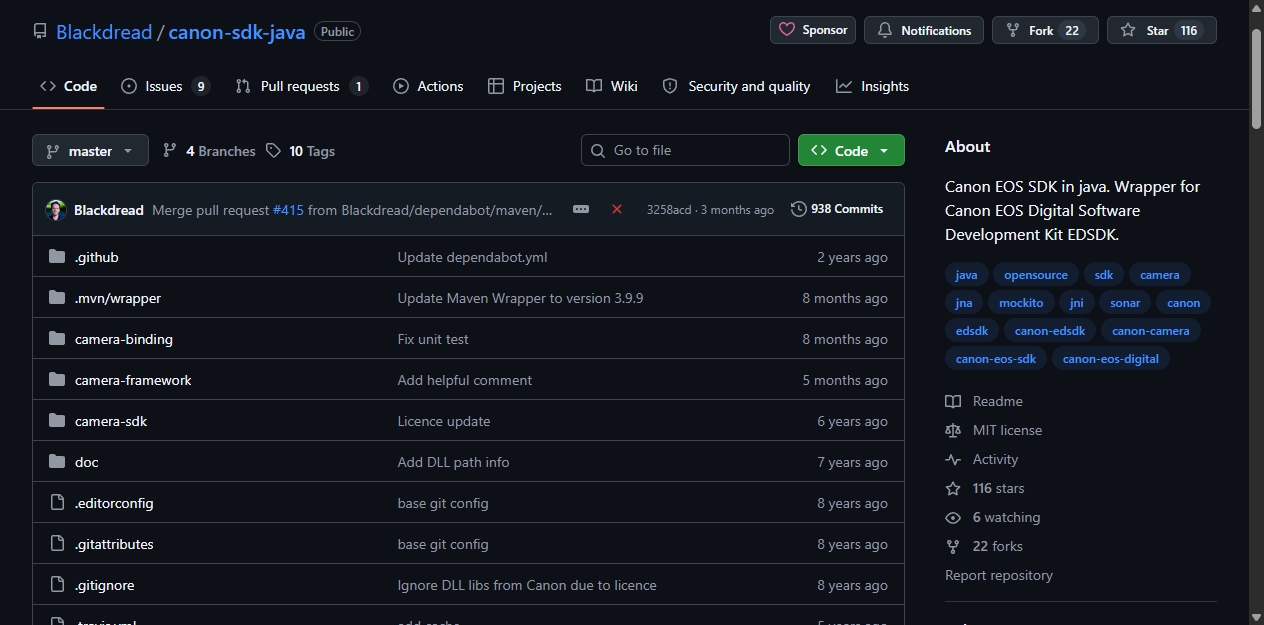
Task: Click the opensource topic tag
Action: tap(1036, 275)
